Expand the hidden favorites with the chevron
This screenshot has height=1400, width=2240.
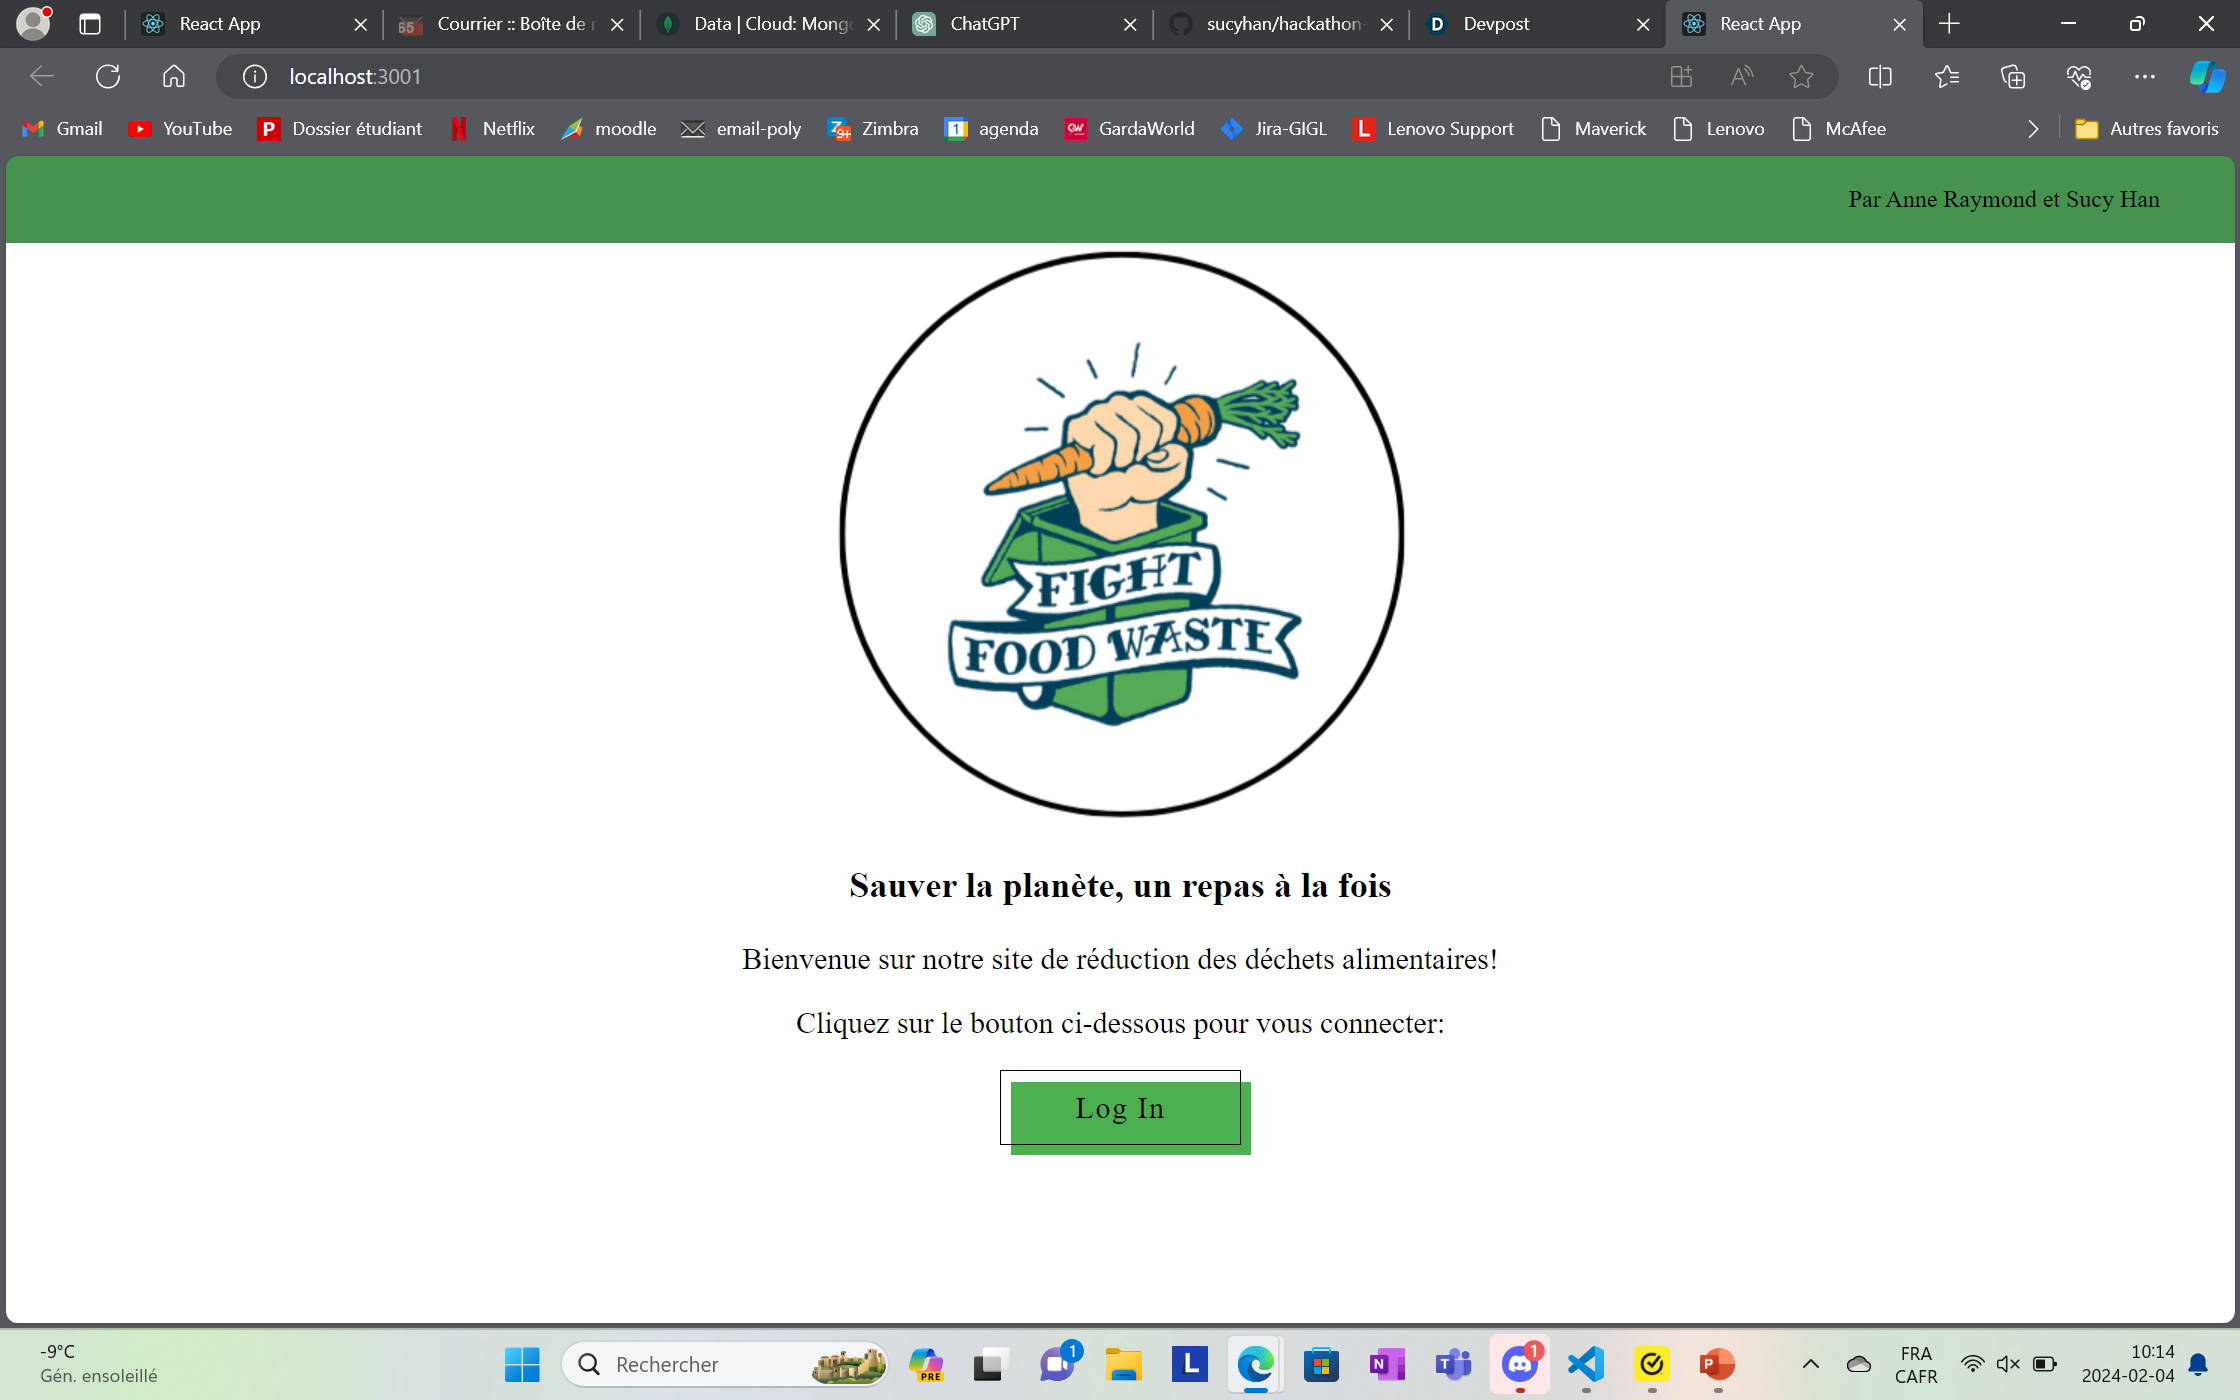(2032, 128)
